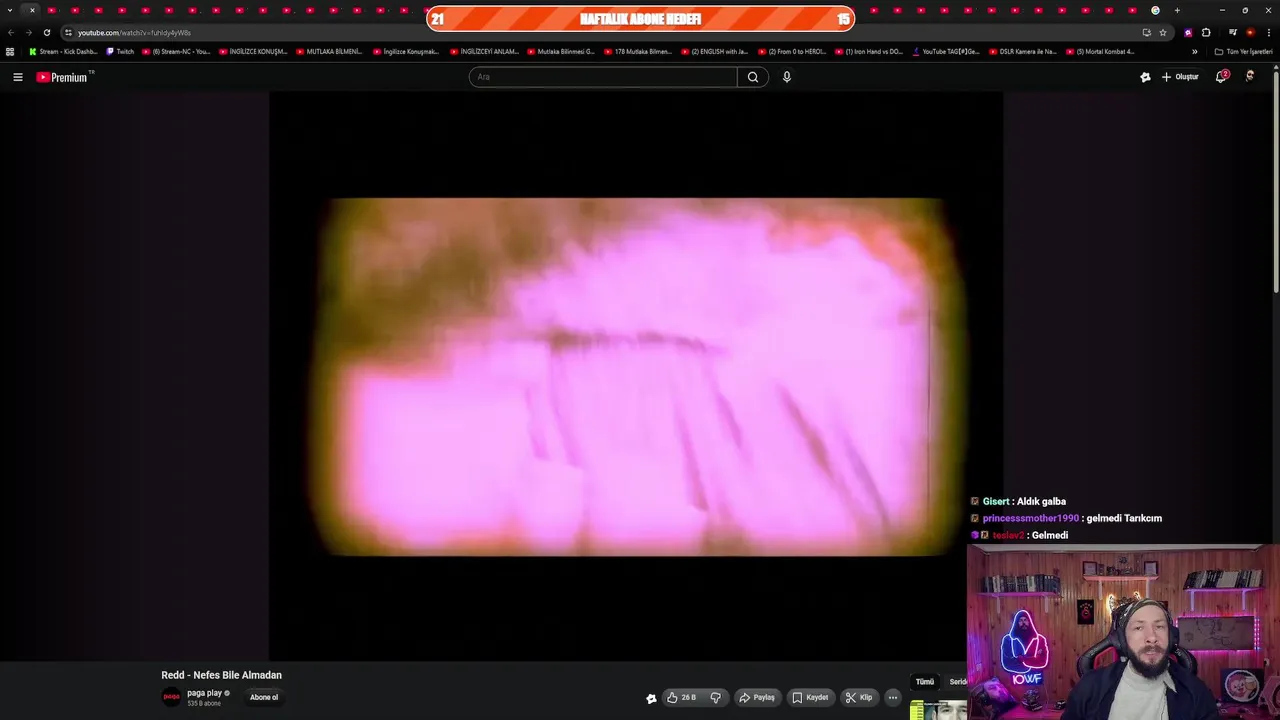Click the star icon left of the like button
The image size is (1280, 720).
[x=651, y=698]
